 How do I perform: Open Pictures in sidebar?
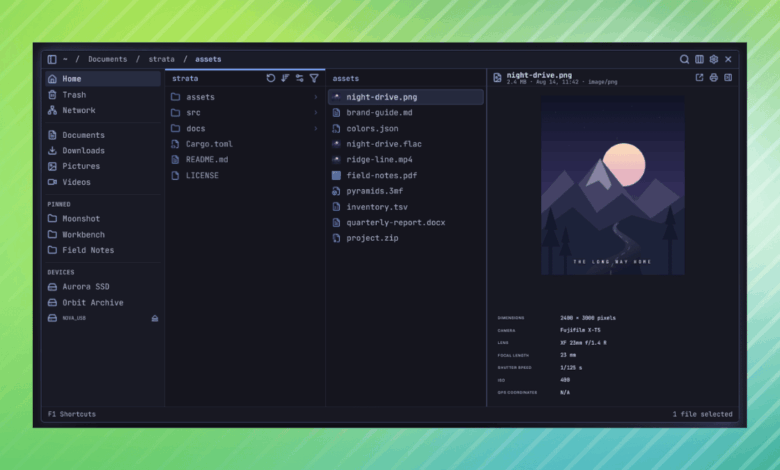coord(103,166)
